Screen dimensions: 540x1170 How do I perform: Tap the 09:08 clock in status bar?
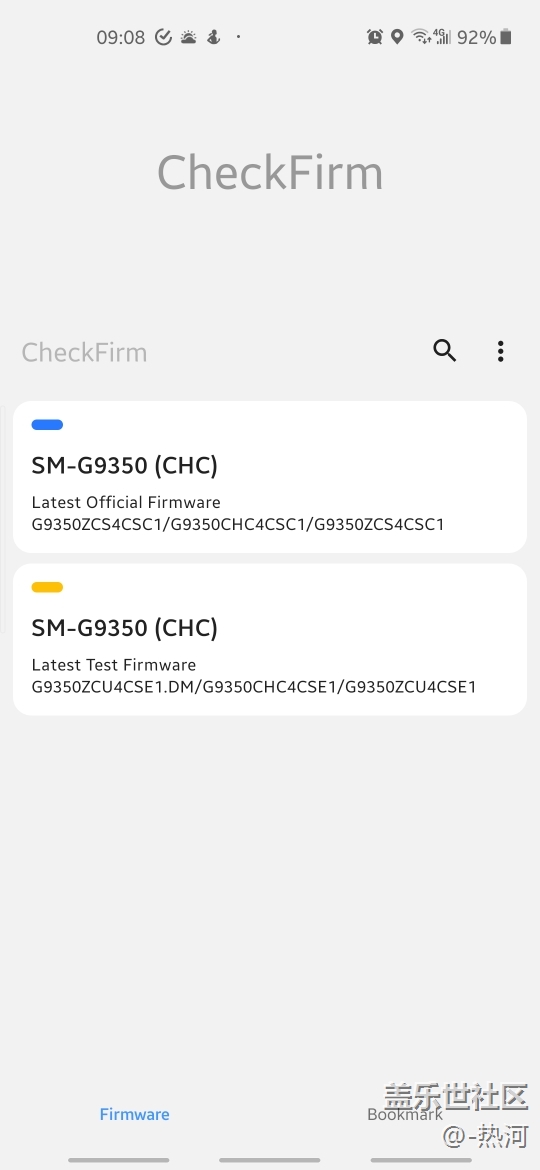click(121, 37)
